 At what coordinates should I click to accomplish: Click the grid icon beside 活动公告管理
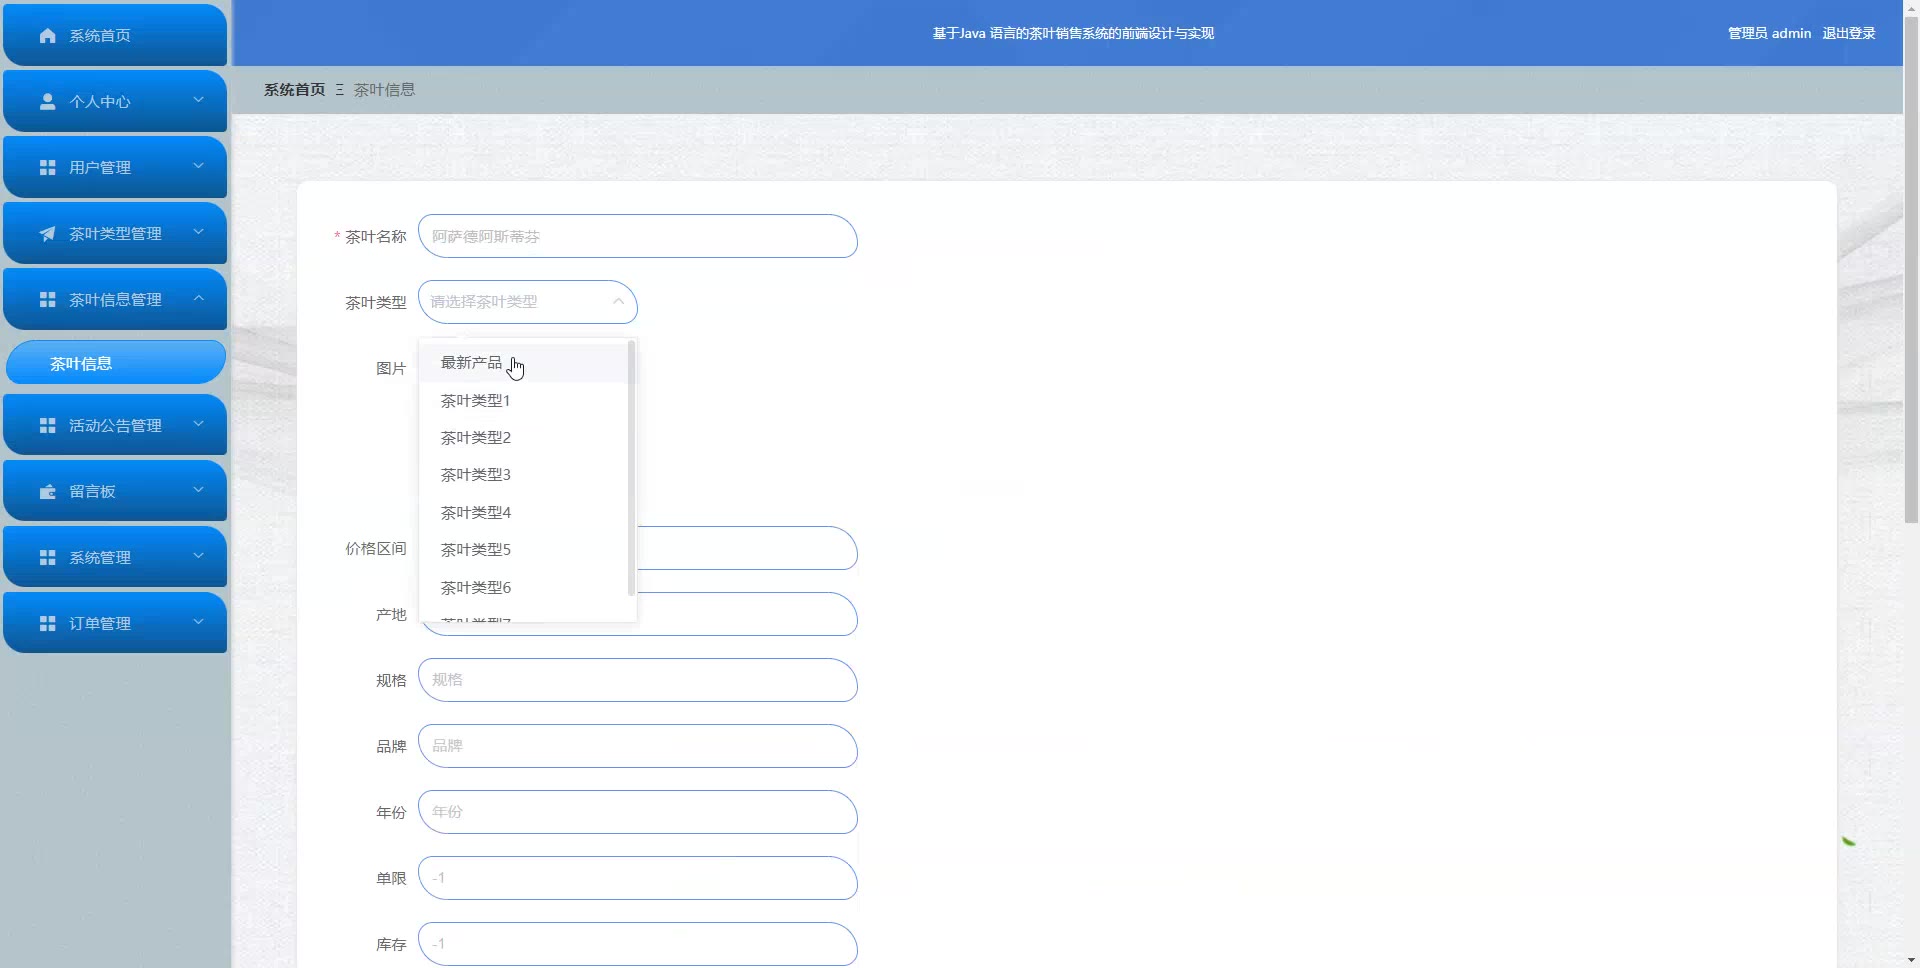click(47, 425)
